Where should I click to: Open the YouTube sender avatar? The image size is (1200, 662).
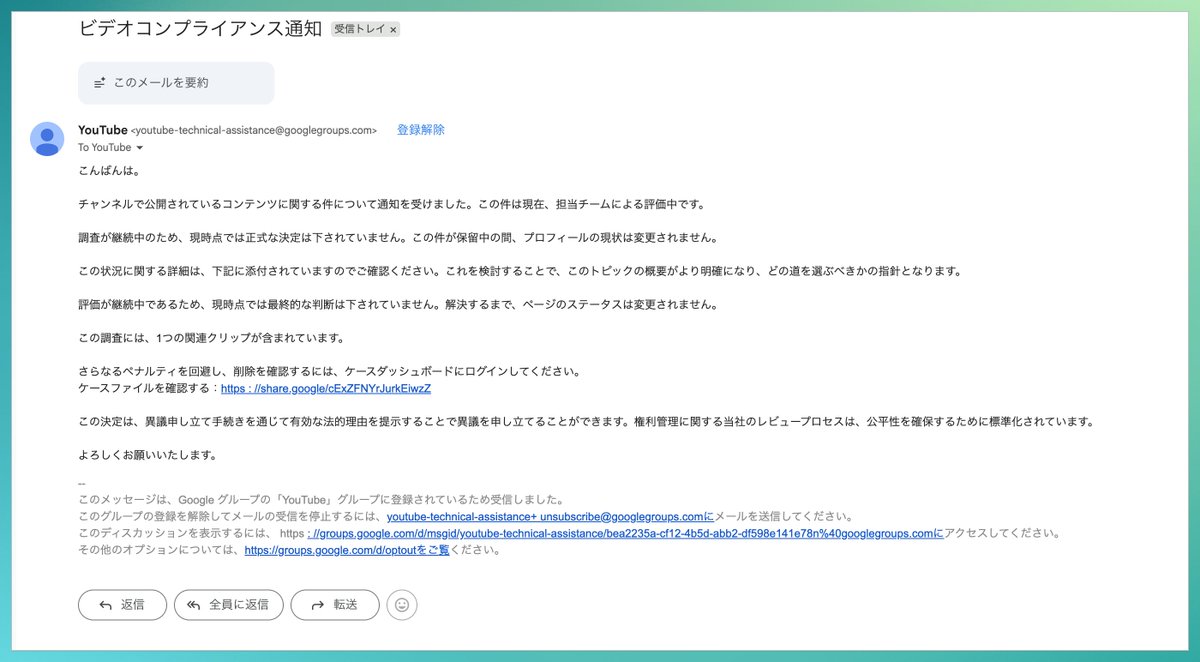47,139
